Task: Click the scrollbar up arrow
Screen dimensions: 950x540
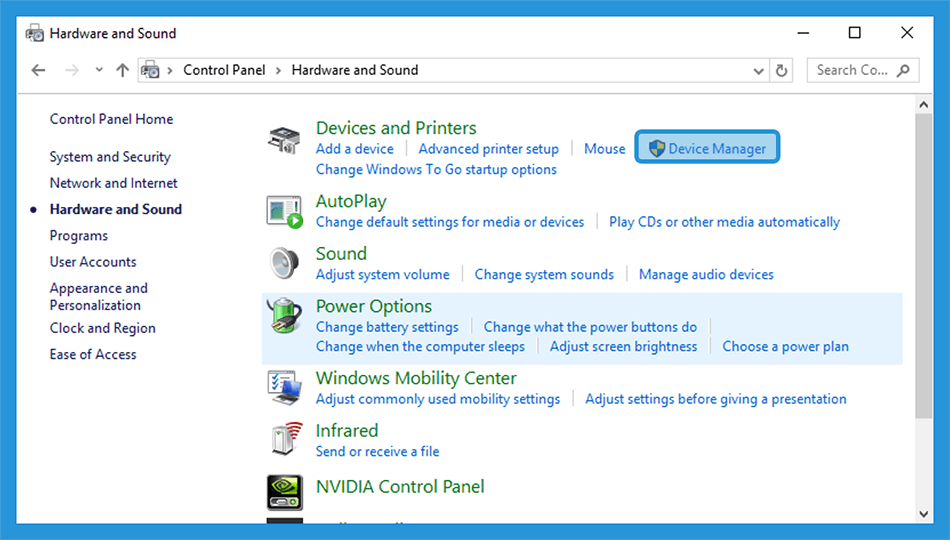Action: [923, 105]
